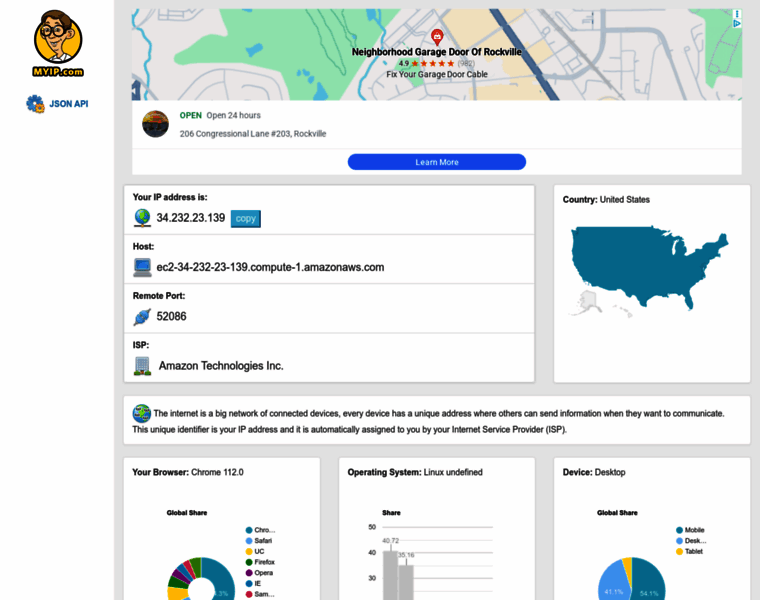The height and width of the screenshot is (600, 760).
Task: Click the Country: United States label
Action: 606,200
